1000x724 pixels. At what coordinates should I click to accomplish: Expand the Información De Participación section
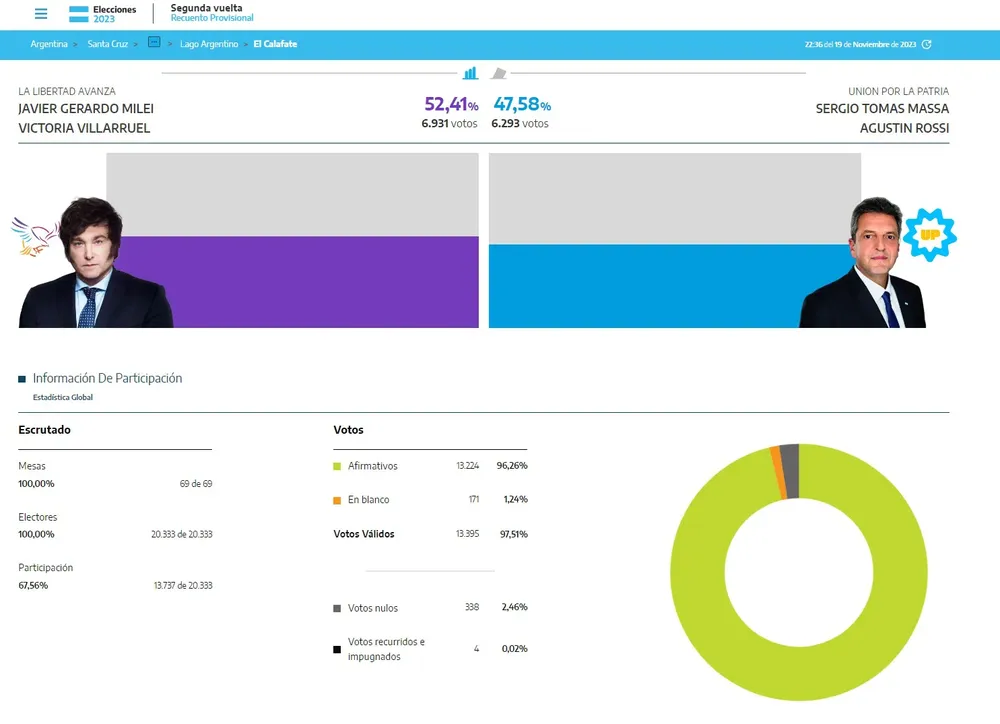tap(109, 378)
